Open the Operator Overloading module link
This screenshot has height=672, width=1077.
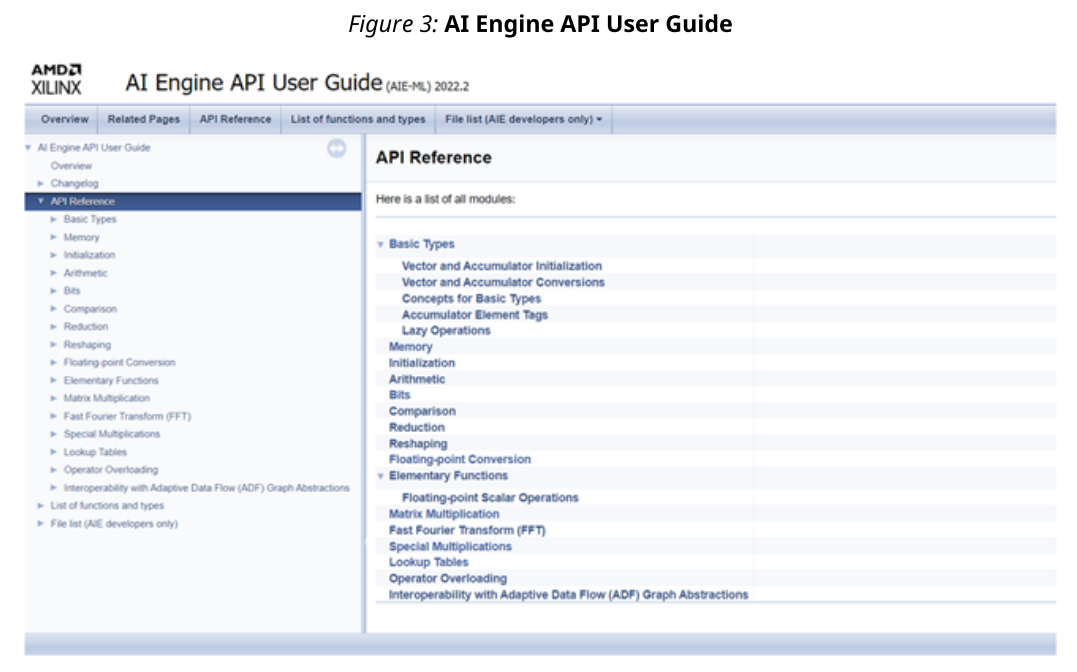pos(448,579)
